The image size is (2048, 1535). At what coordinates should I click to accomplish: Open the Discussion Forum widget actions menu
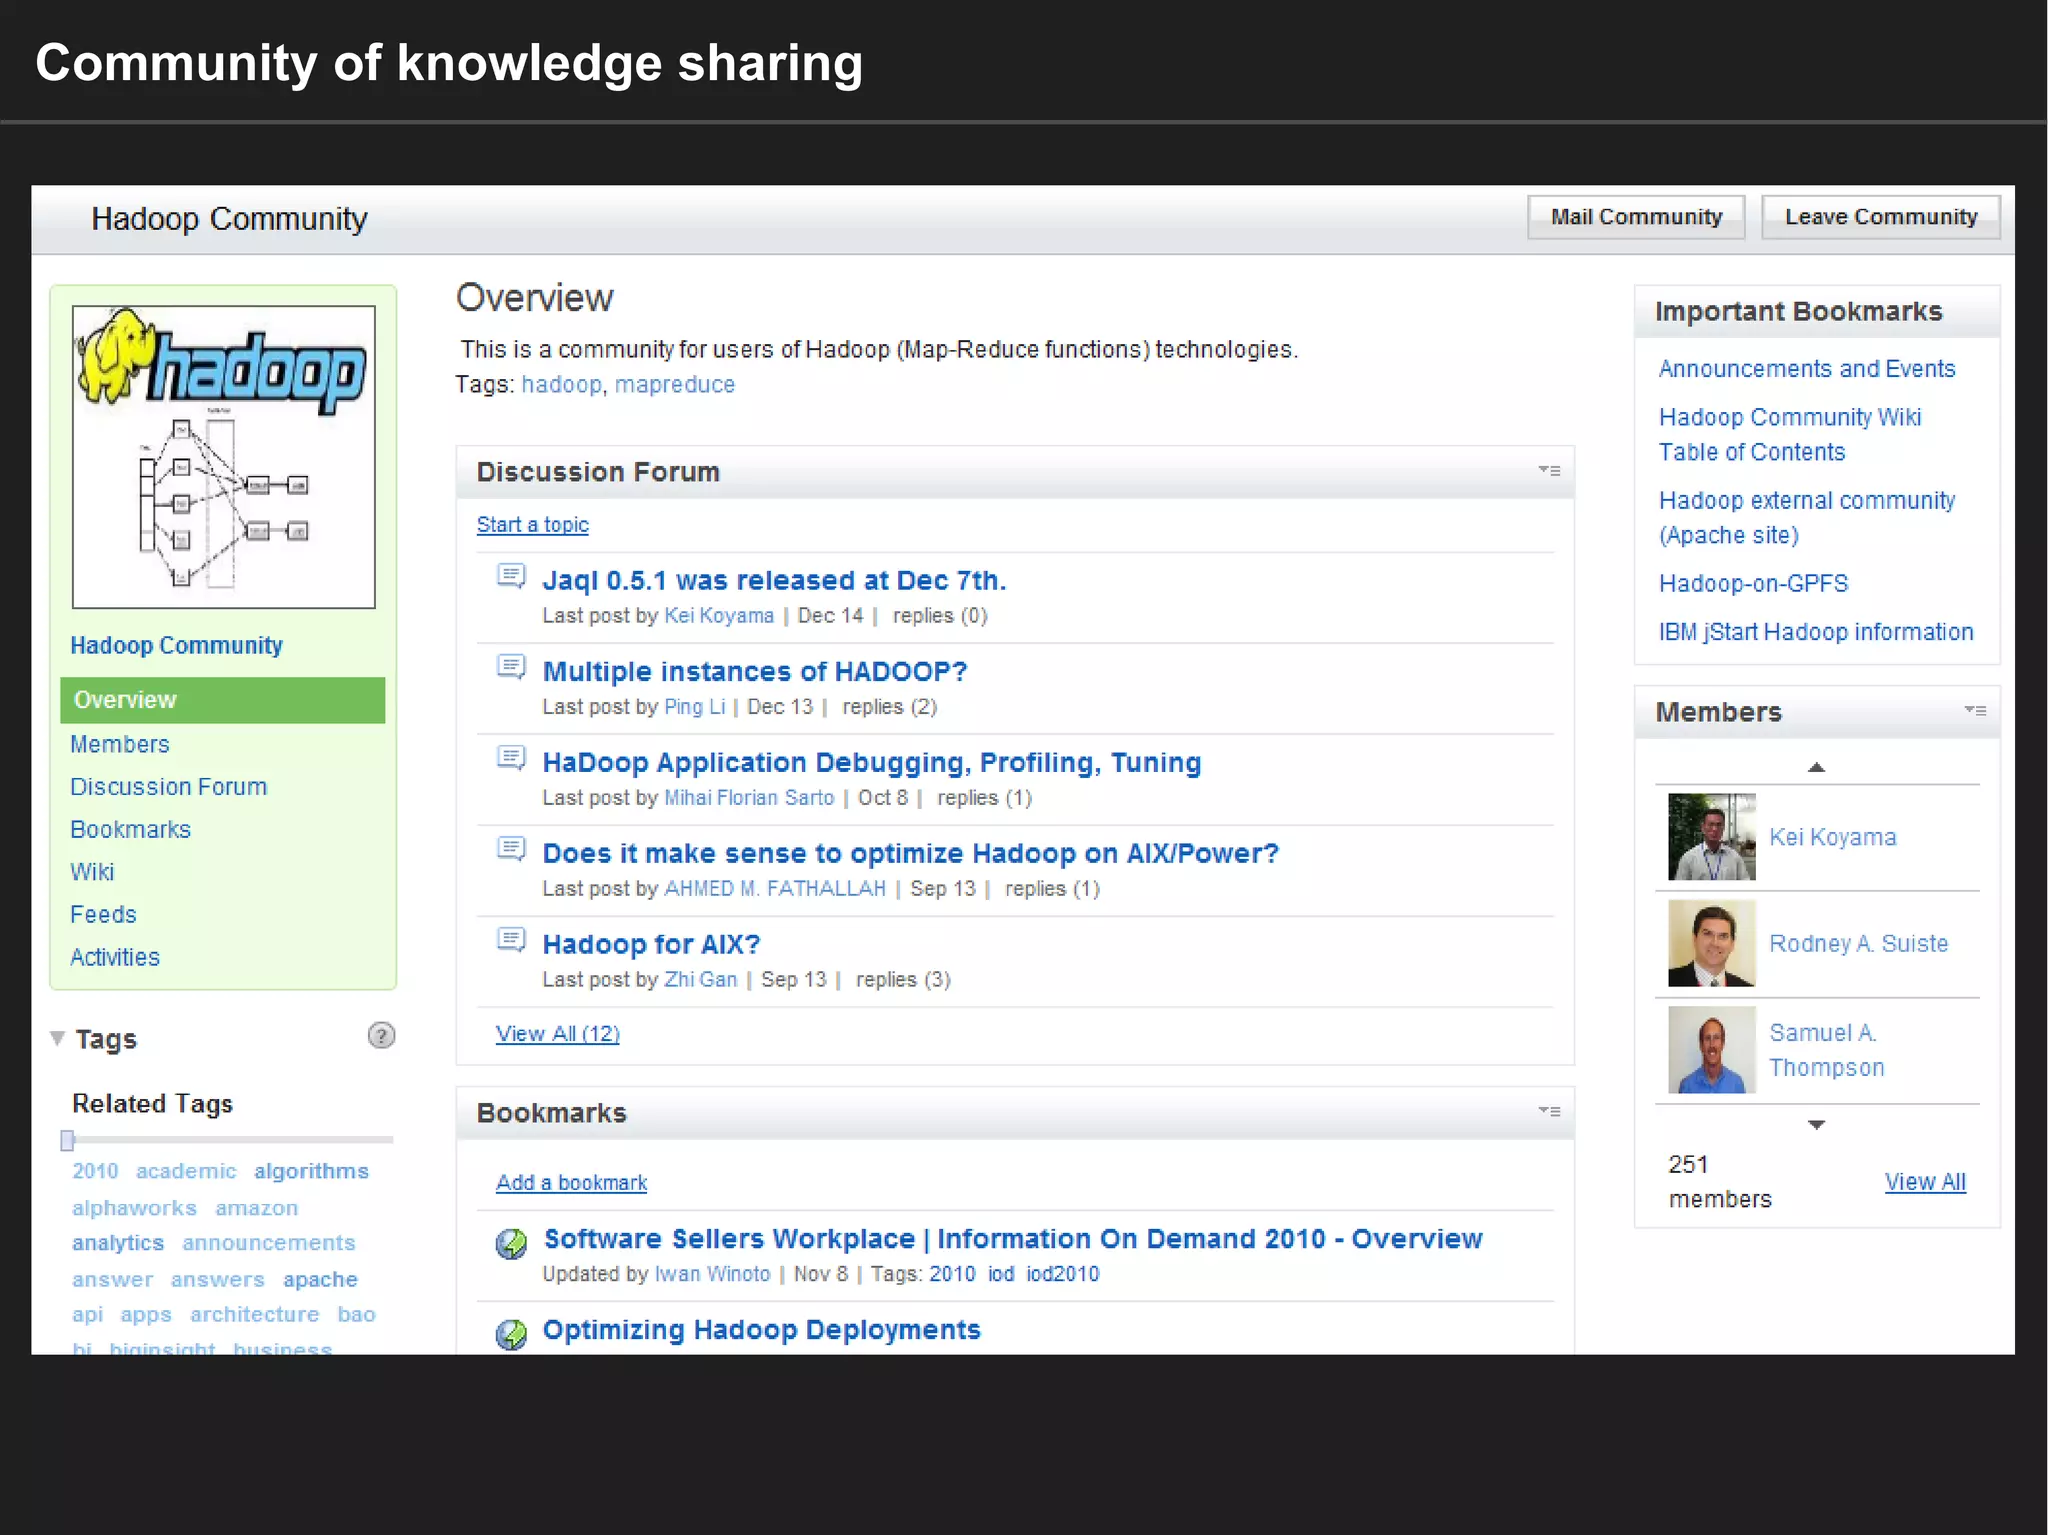click(1549, 470)
